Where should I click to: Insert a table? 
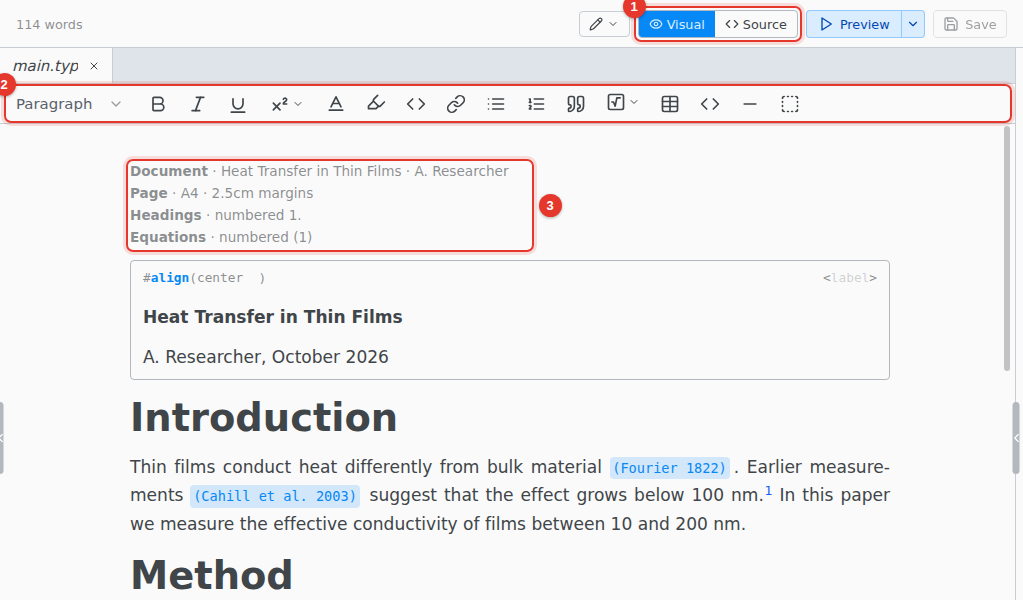pos(669,104)
